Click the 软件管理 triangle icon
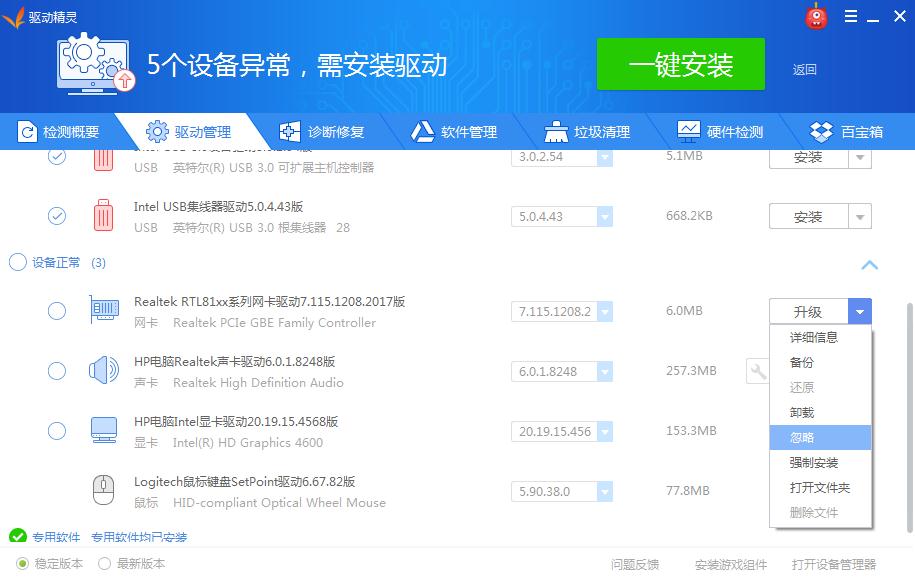Screen dimensions: 915x580 tap(422, 132)
